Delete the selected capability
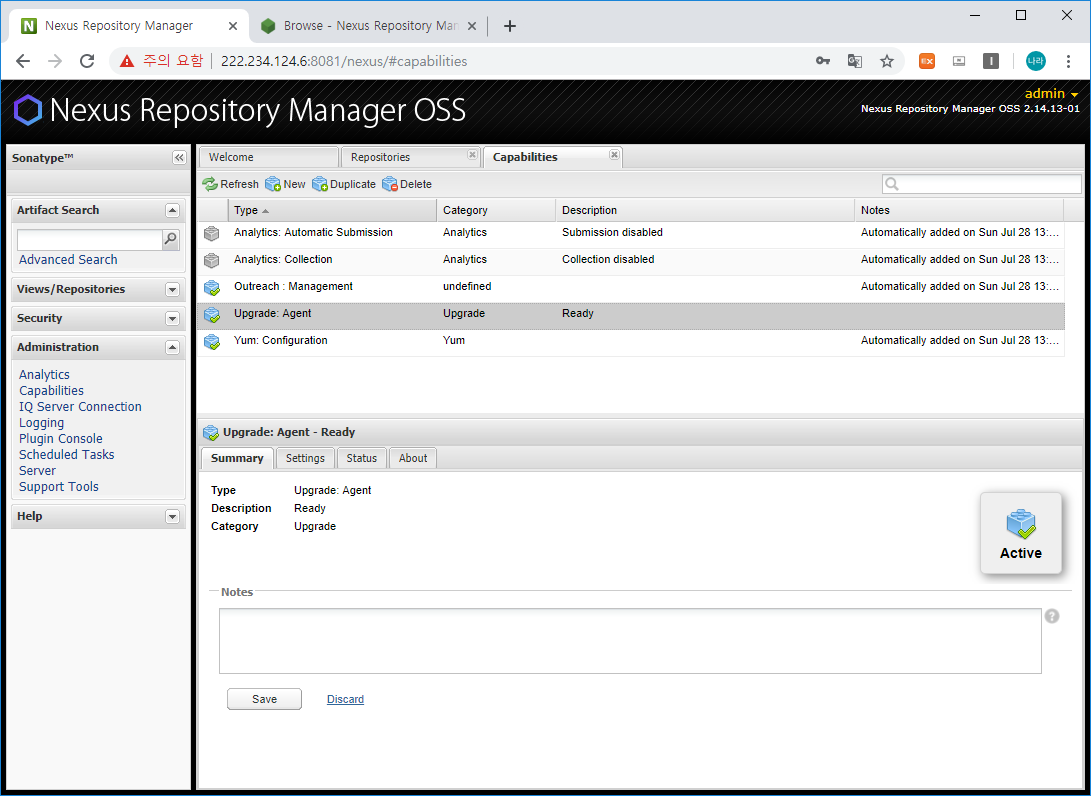This screenshot has width=1091, height=796. 407,184
